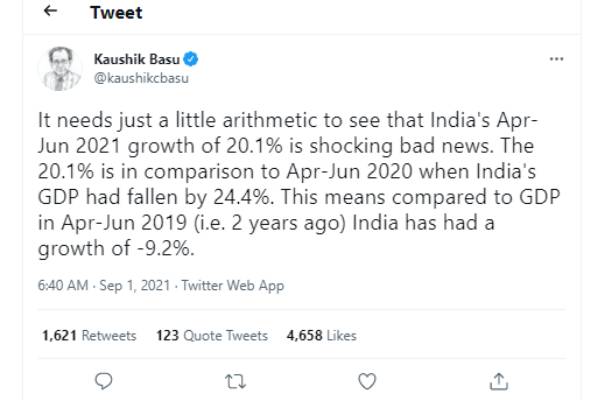Click the word Retweets in stats row

[x=108, y=336]
